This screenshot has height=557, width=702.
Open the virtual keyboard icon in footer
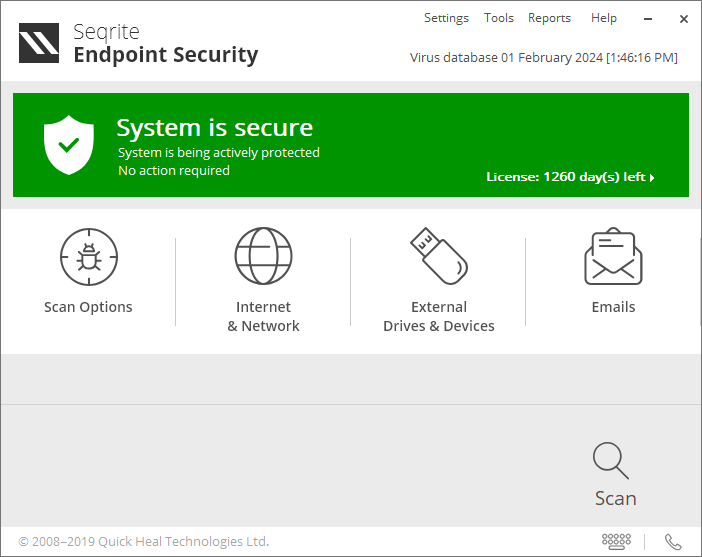tap(616, 541)
